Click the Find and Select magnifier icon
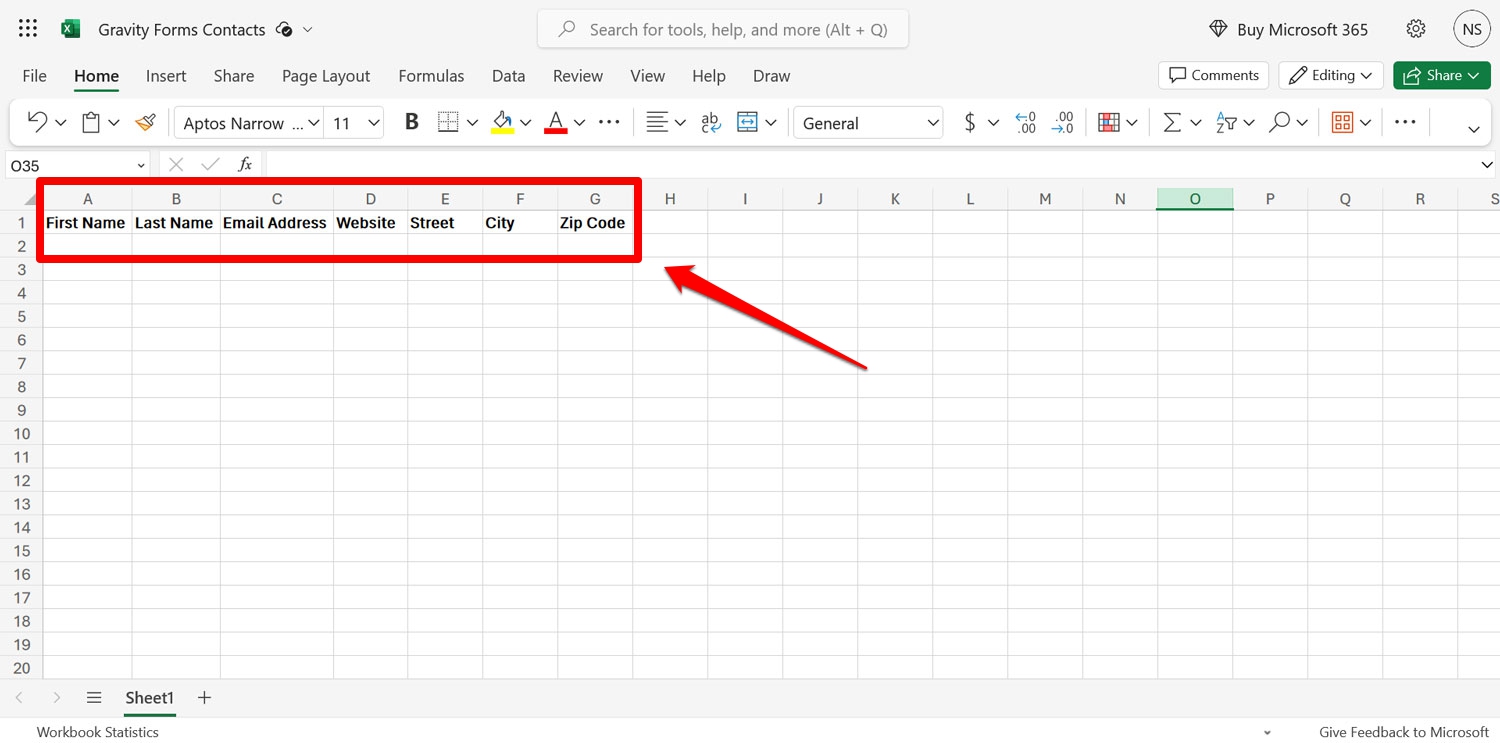1500x743 pixels. click(1279, 122)
